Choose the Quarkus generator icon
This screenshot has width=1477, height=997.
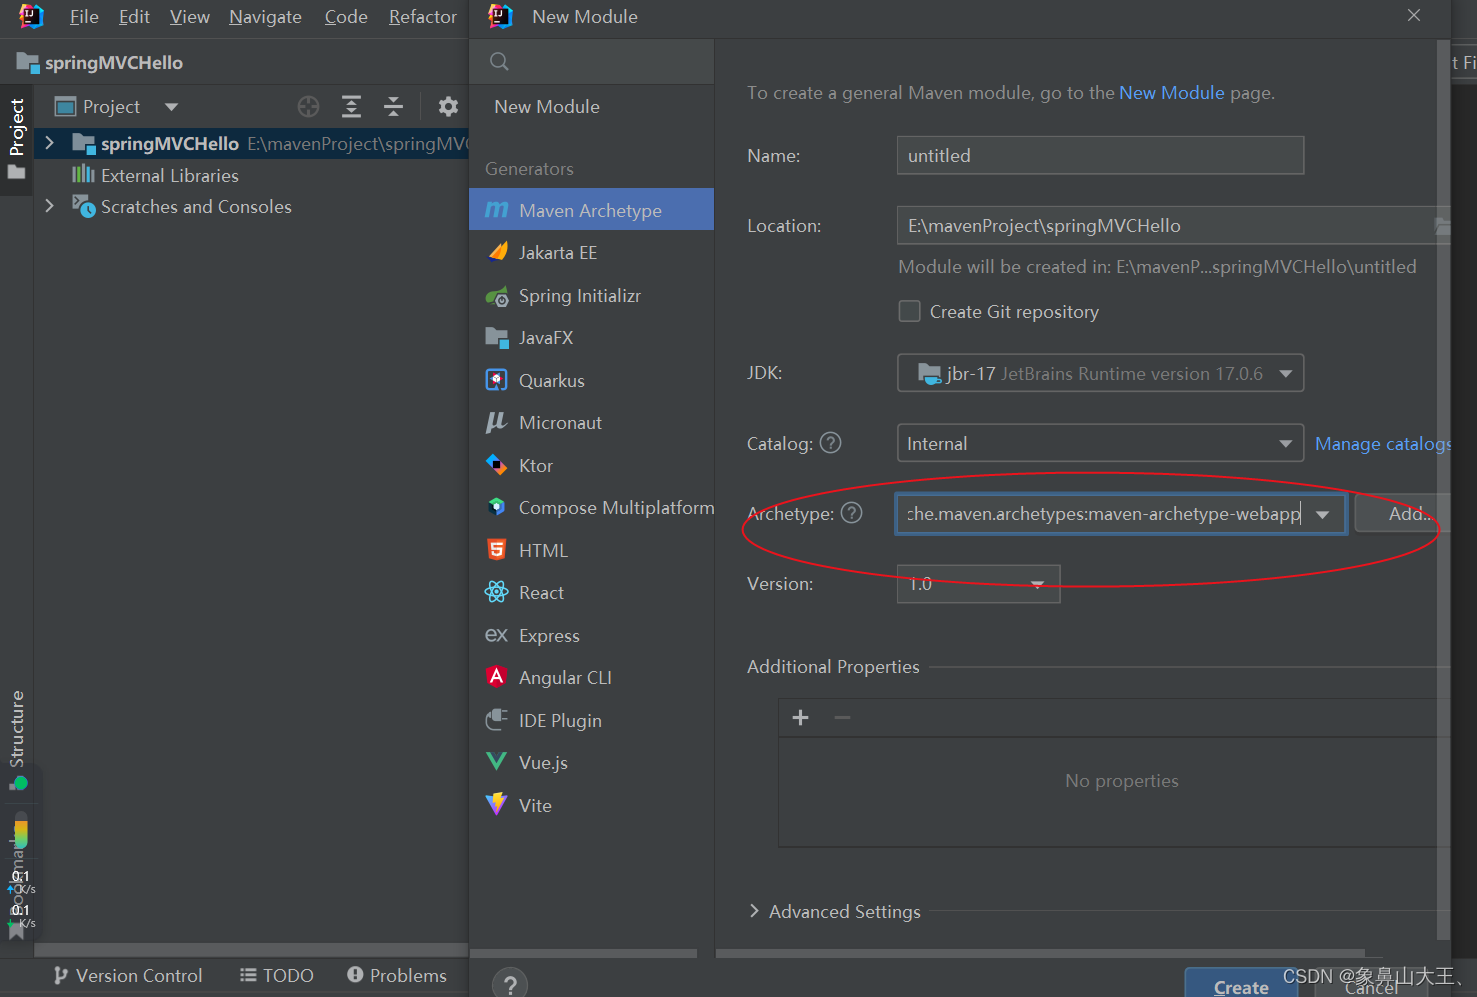(497, 380)
